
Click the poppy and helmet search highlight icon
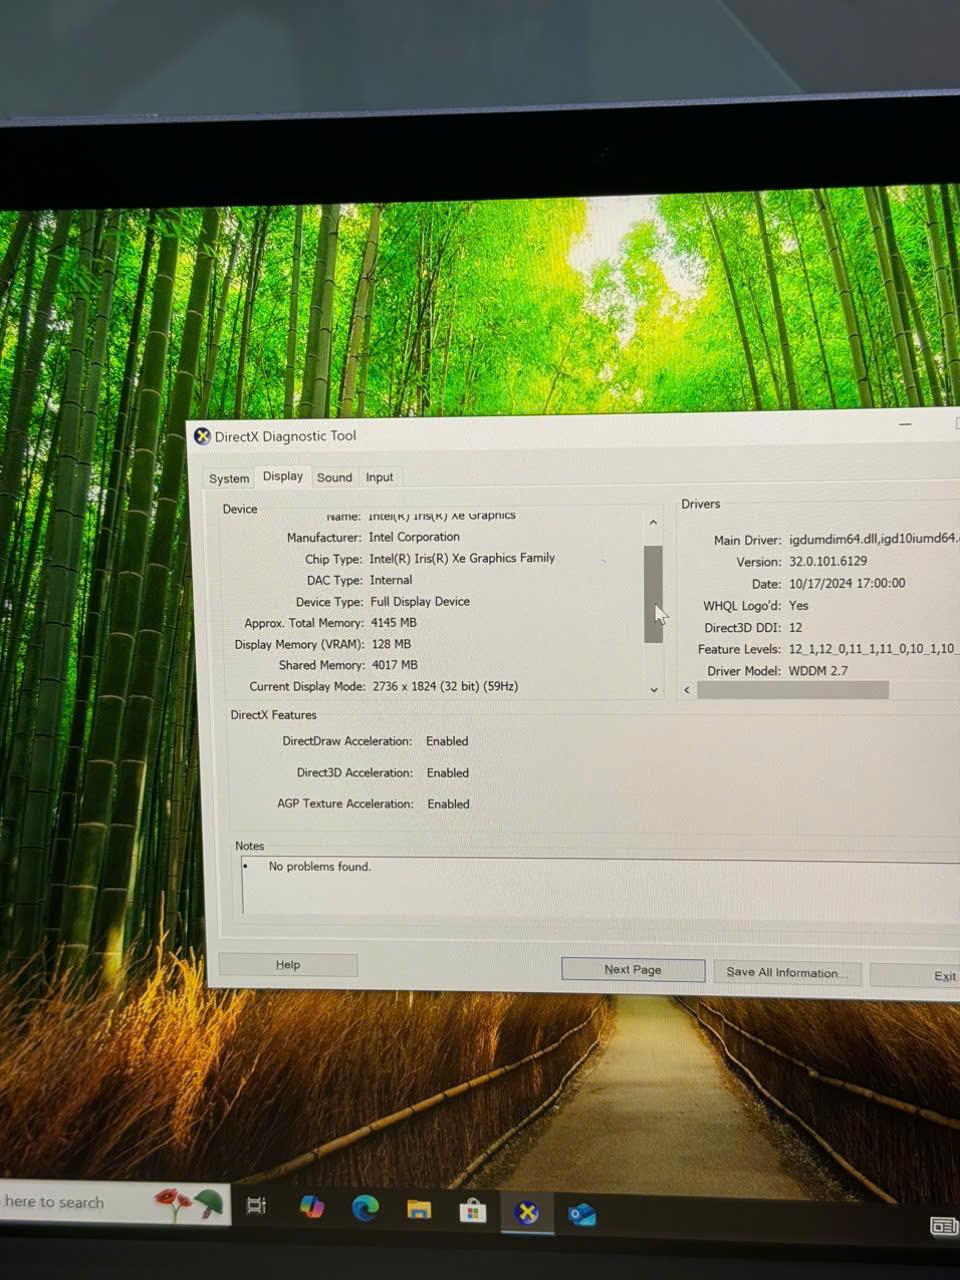point(189,1203)
